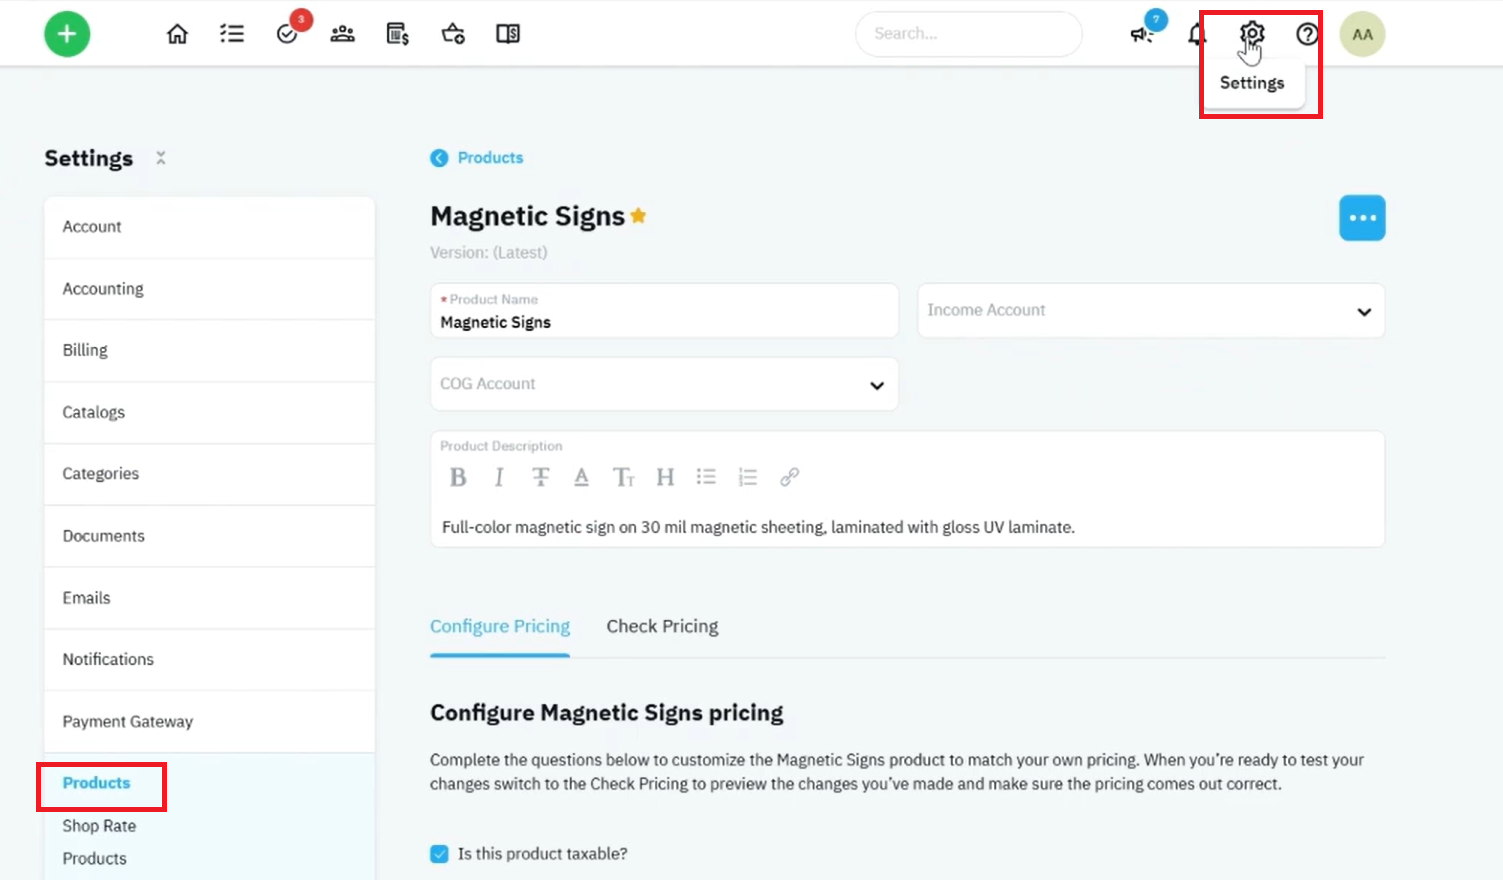This screenshot has height=880, width=1503.
Task: Open the help question mark icon
Action: [1307, 34]
